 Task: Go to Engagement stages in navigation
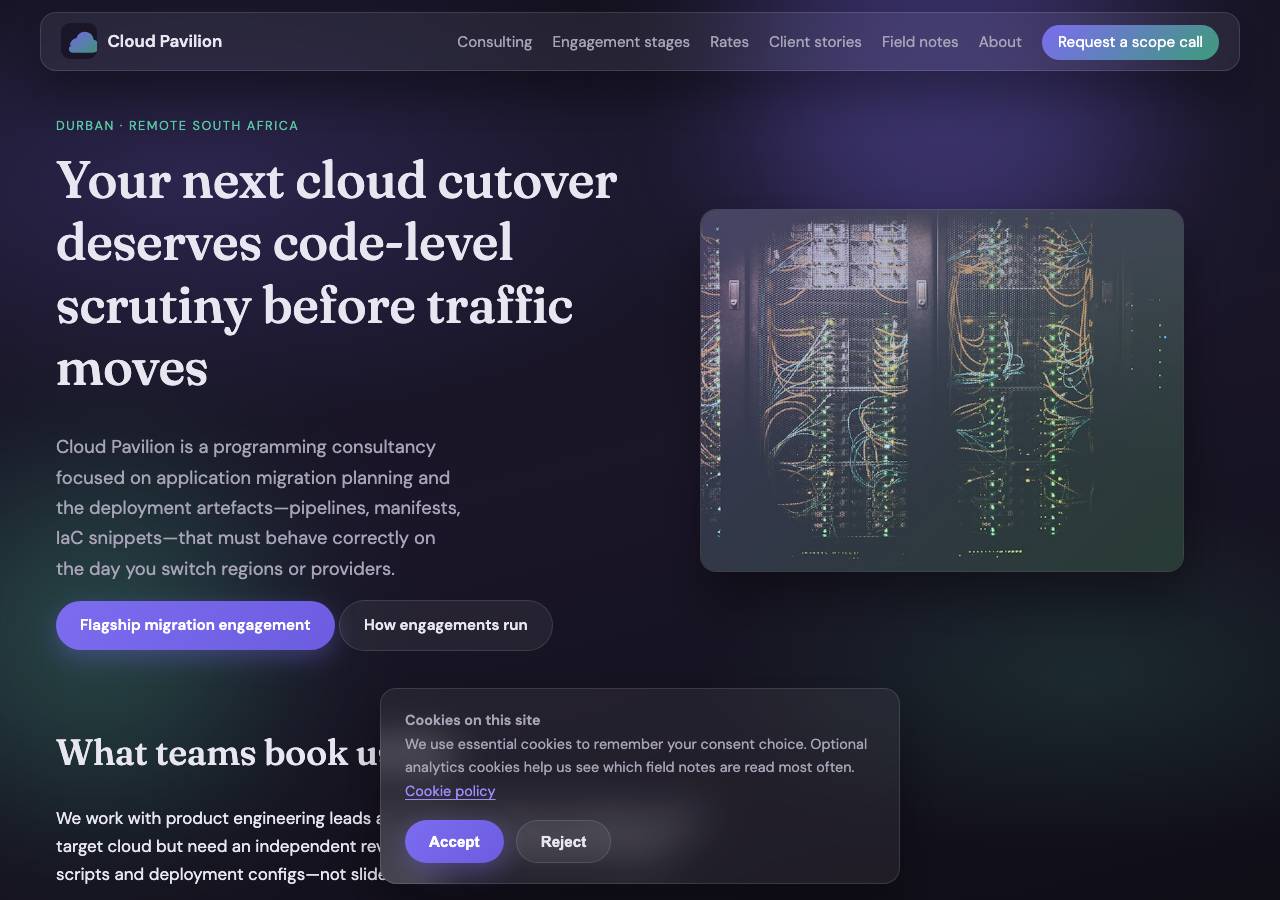tap(621, 42)
